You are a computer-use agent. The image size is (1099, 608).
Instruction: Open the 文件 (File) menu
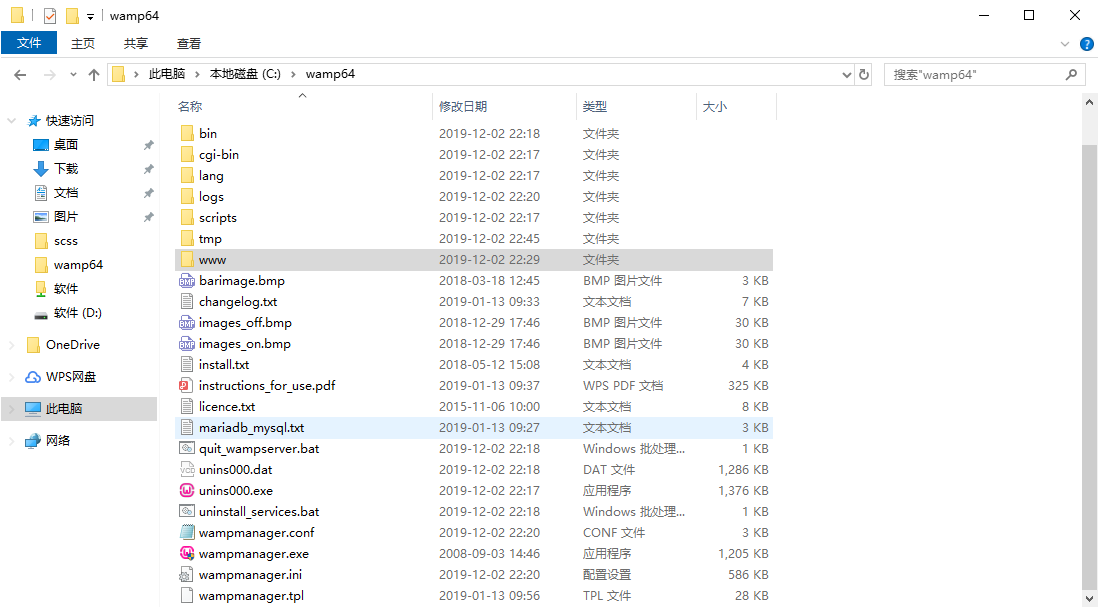(x=29, y=43)
